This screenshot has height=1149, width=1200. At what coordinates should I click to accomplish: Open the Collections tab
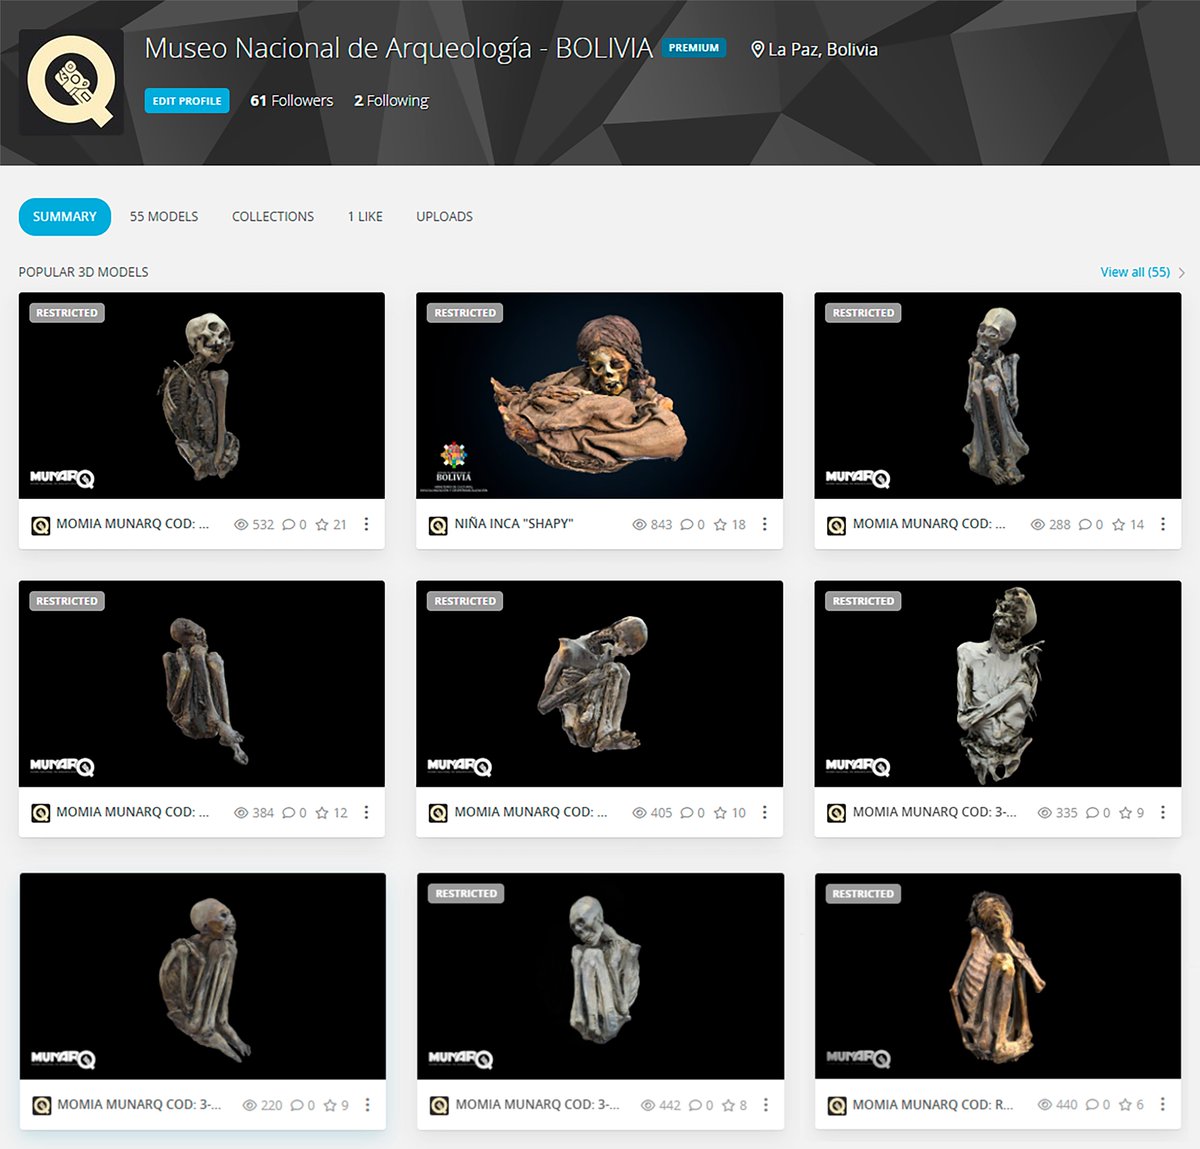click(273, 217)
